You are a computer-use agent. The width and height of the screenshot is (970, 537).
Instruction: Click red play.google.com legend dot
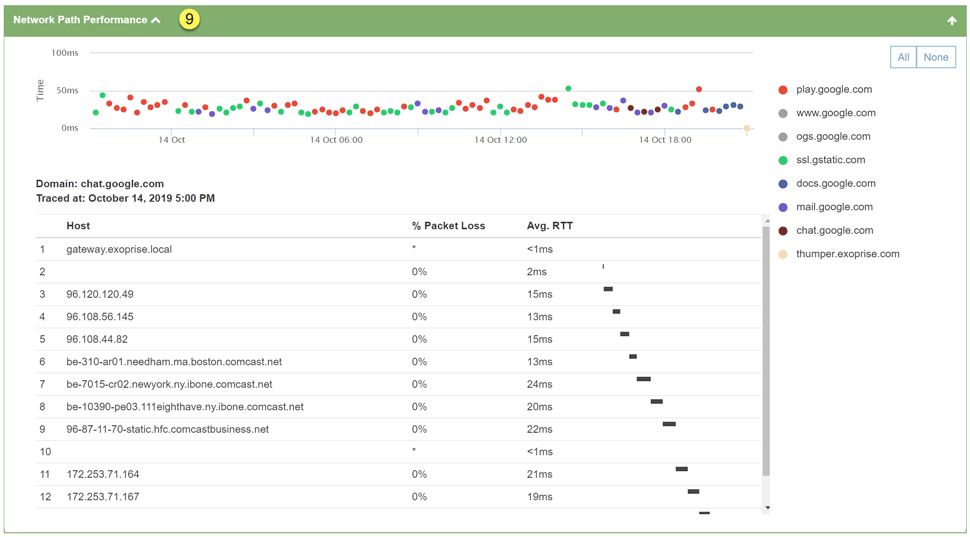click(783, 90)
